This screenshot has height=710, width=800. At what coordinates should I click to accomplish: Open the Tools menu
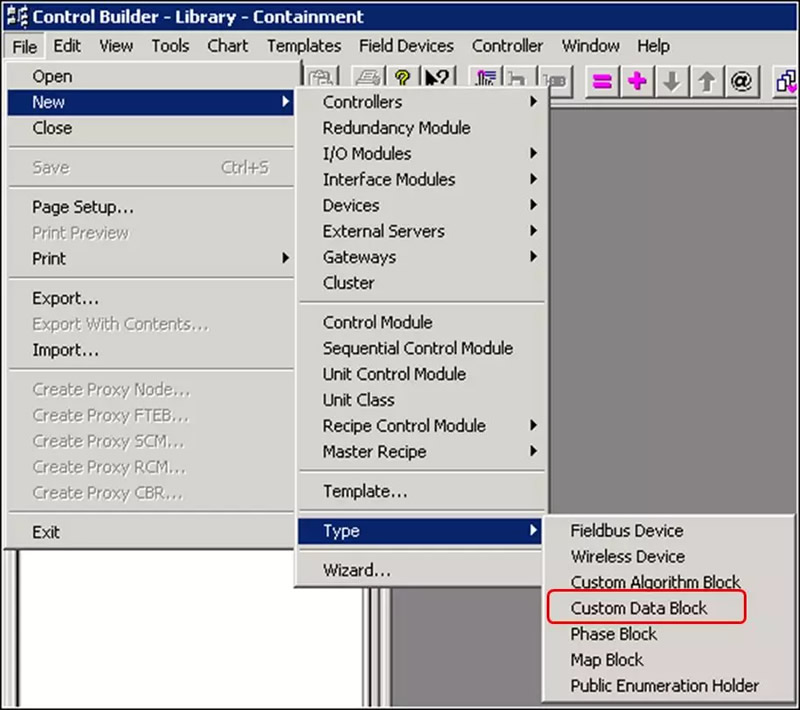(x=170, y=46)
